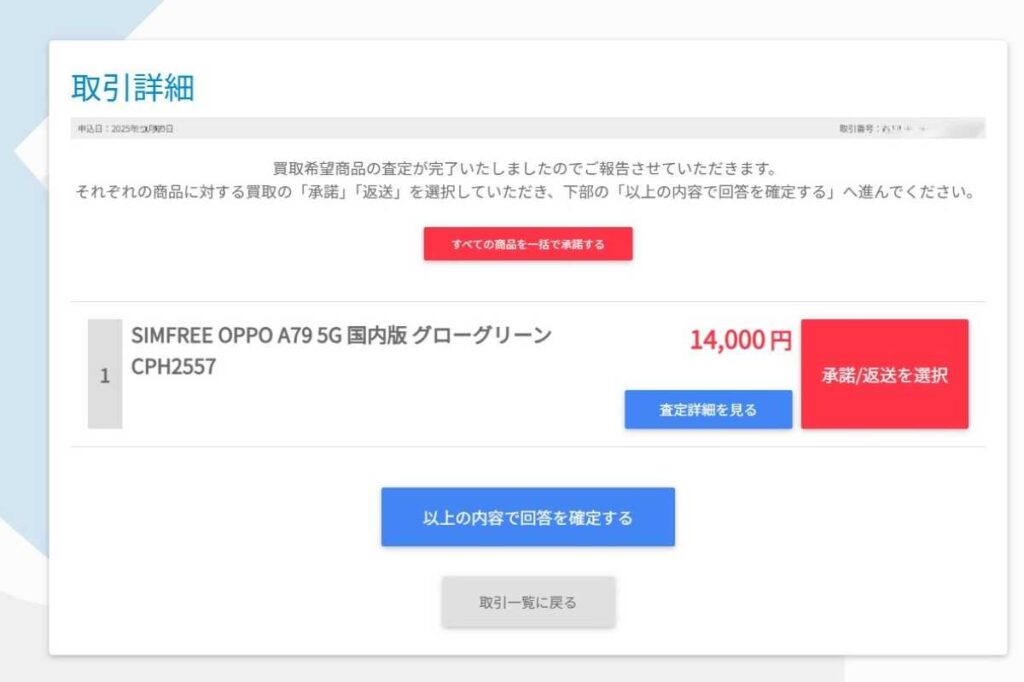This screenshot has width=1024, height=682.
Task: Confirm with 以上の内容で回答を確定する button
Action: tap(528, 517)
